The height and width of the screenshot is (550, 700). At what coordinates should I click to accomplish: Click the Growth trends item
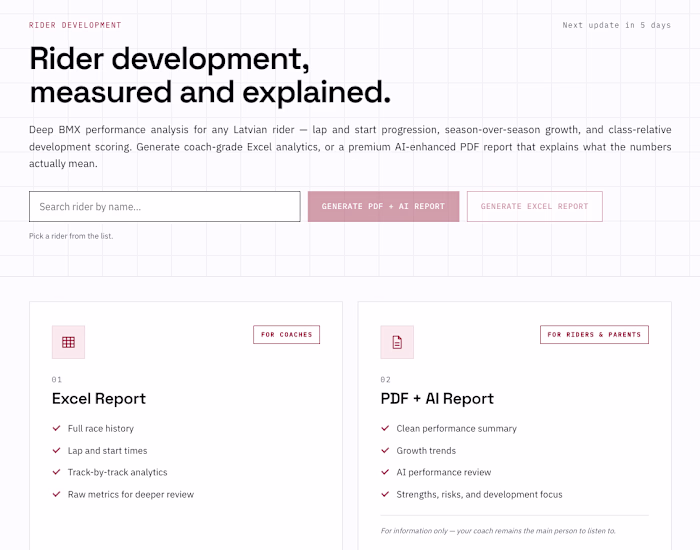tap(426, 450)
